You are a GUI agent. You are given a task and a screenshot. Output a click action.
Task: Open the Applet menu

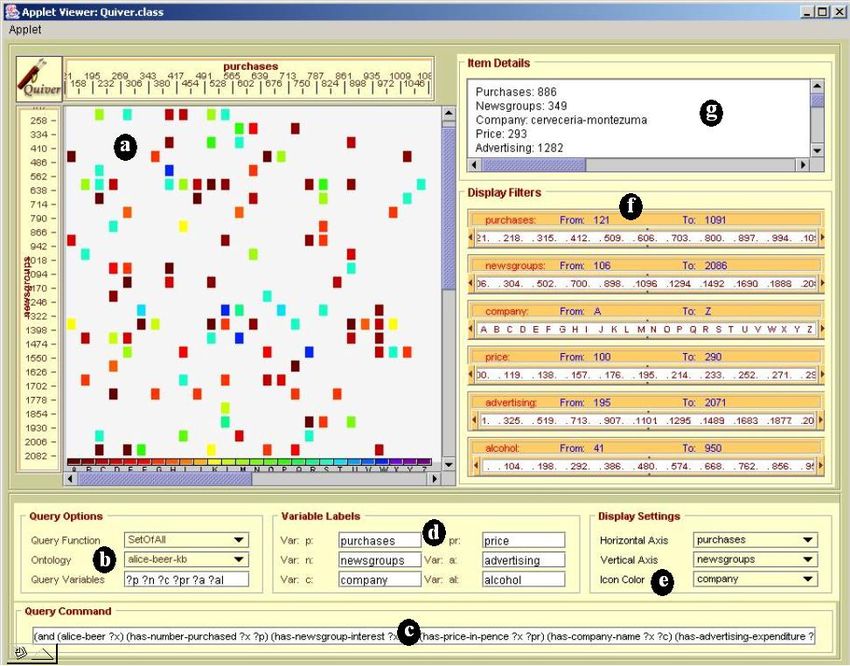pos(25,30)
